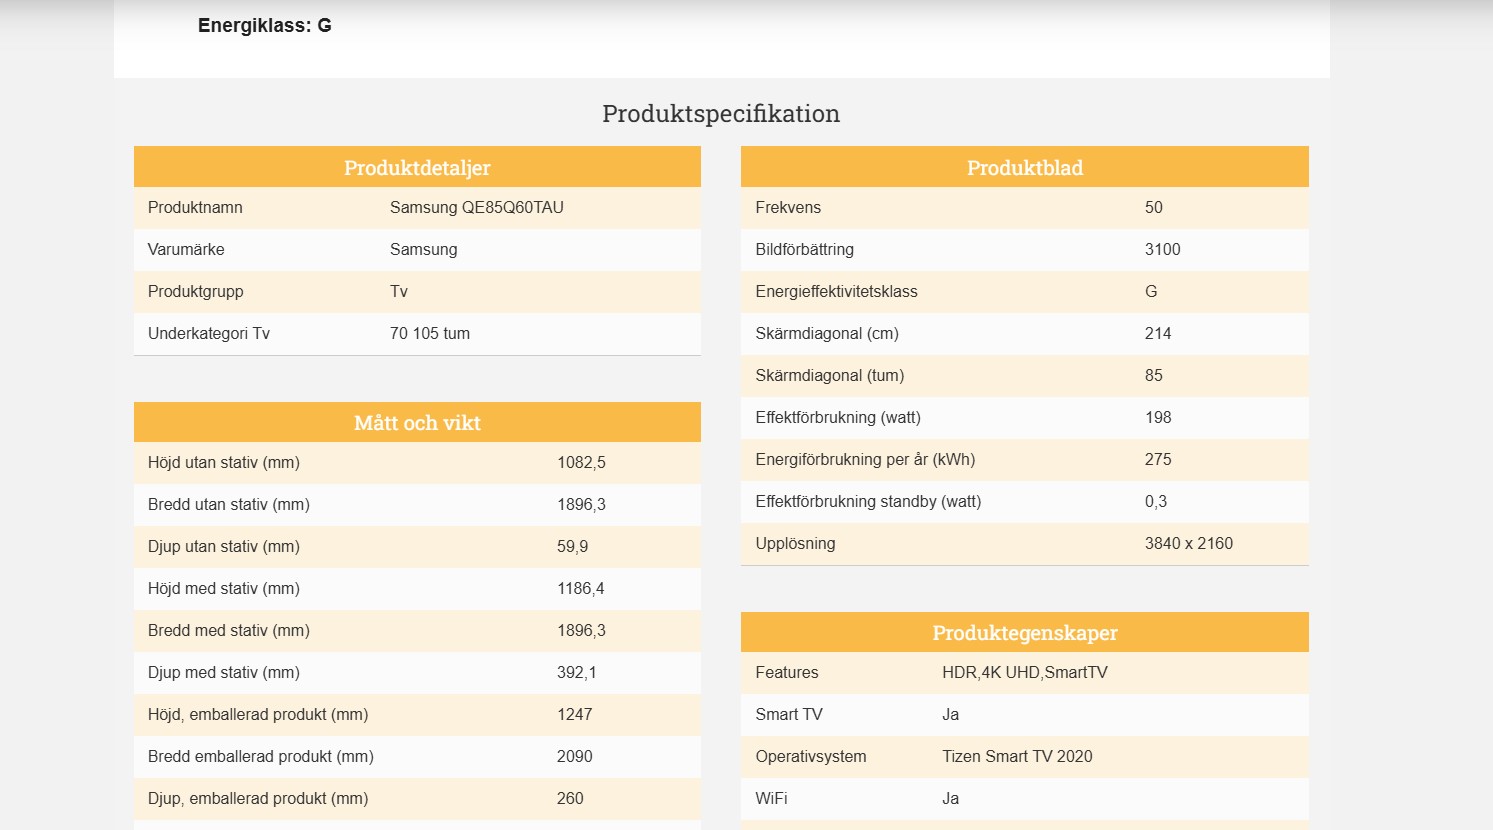Image resolution: width=1493 pixels, height=830 pixels.
Task: Click the Mått och vikt header
Action: (417, 423)
